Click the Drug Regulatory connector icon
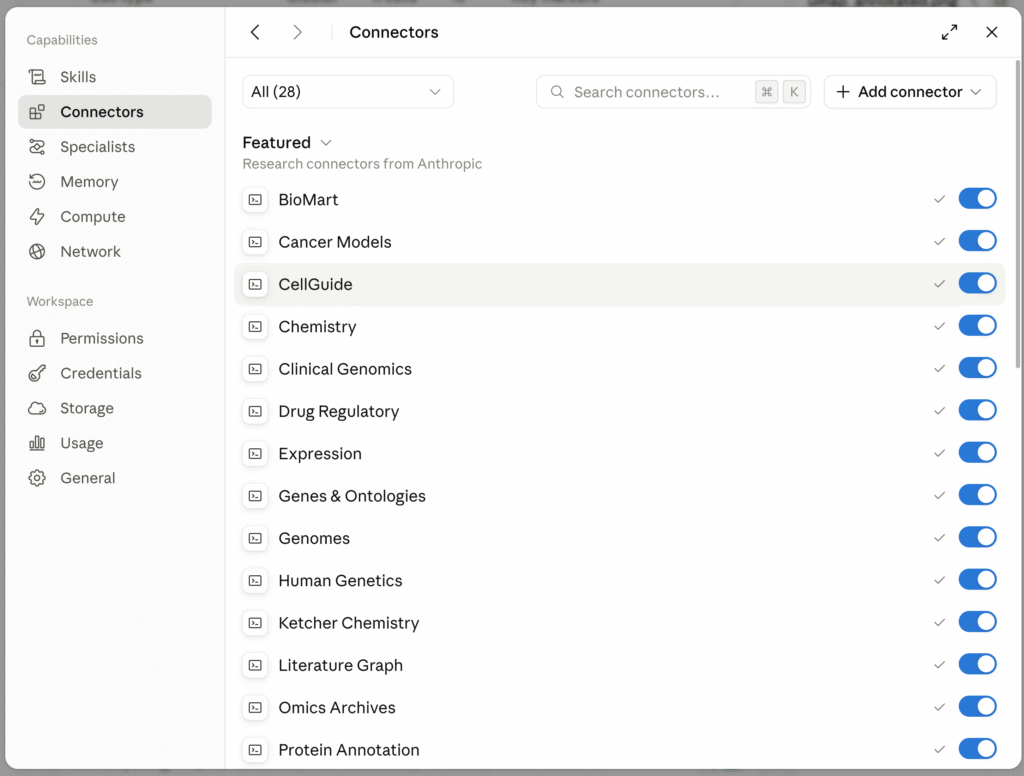The image size is (1024, 776). (255, 412)
